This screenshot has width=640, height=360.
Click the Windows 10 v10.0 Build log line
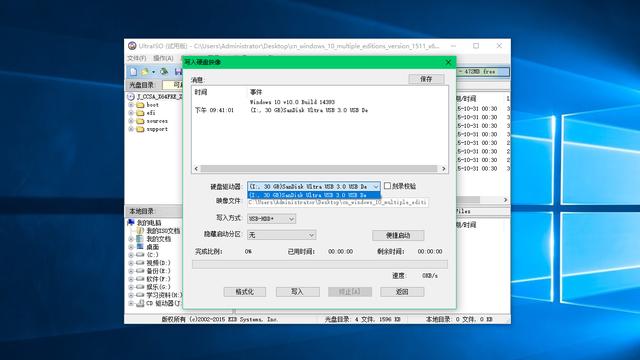point(292,102)
